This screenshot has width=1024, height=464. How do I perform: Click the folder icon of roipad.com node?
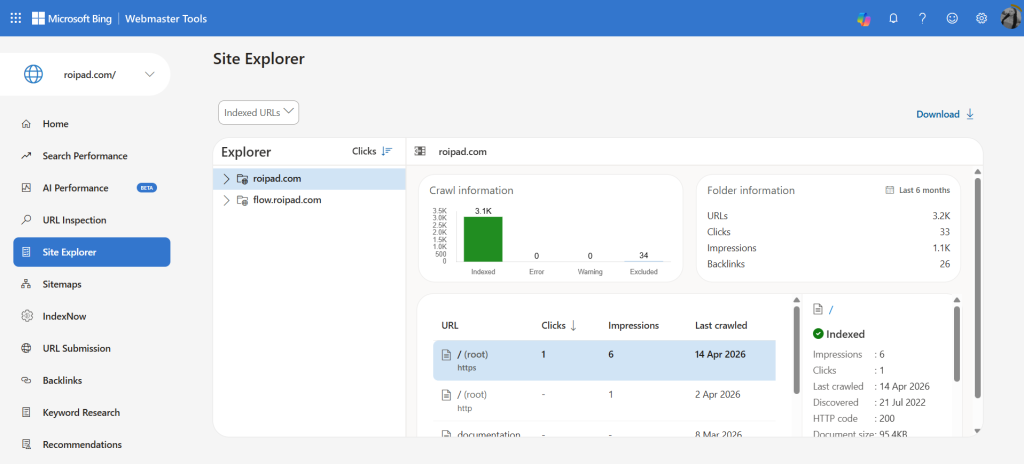pos(242,178)
